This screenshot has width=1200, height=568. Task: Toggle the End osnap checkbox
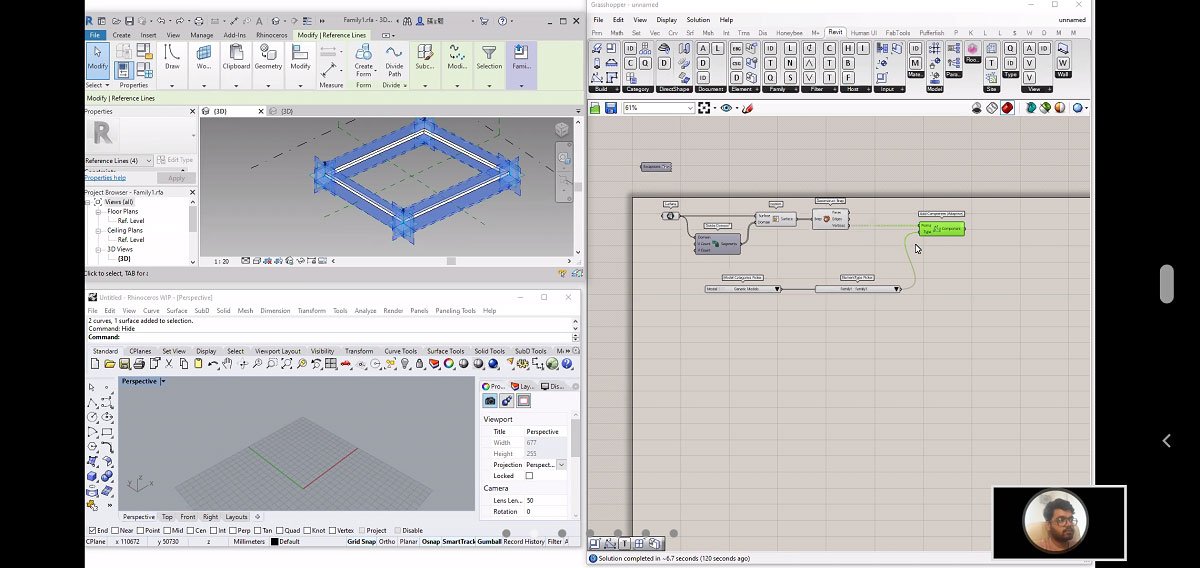(93, 530)
